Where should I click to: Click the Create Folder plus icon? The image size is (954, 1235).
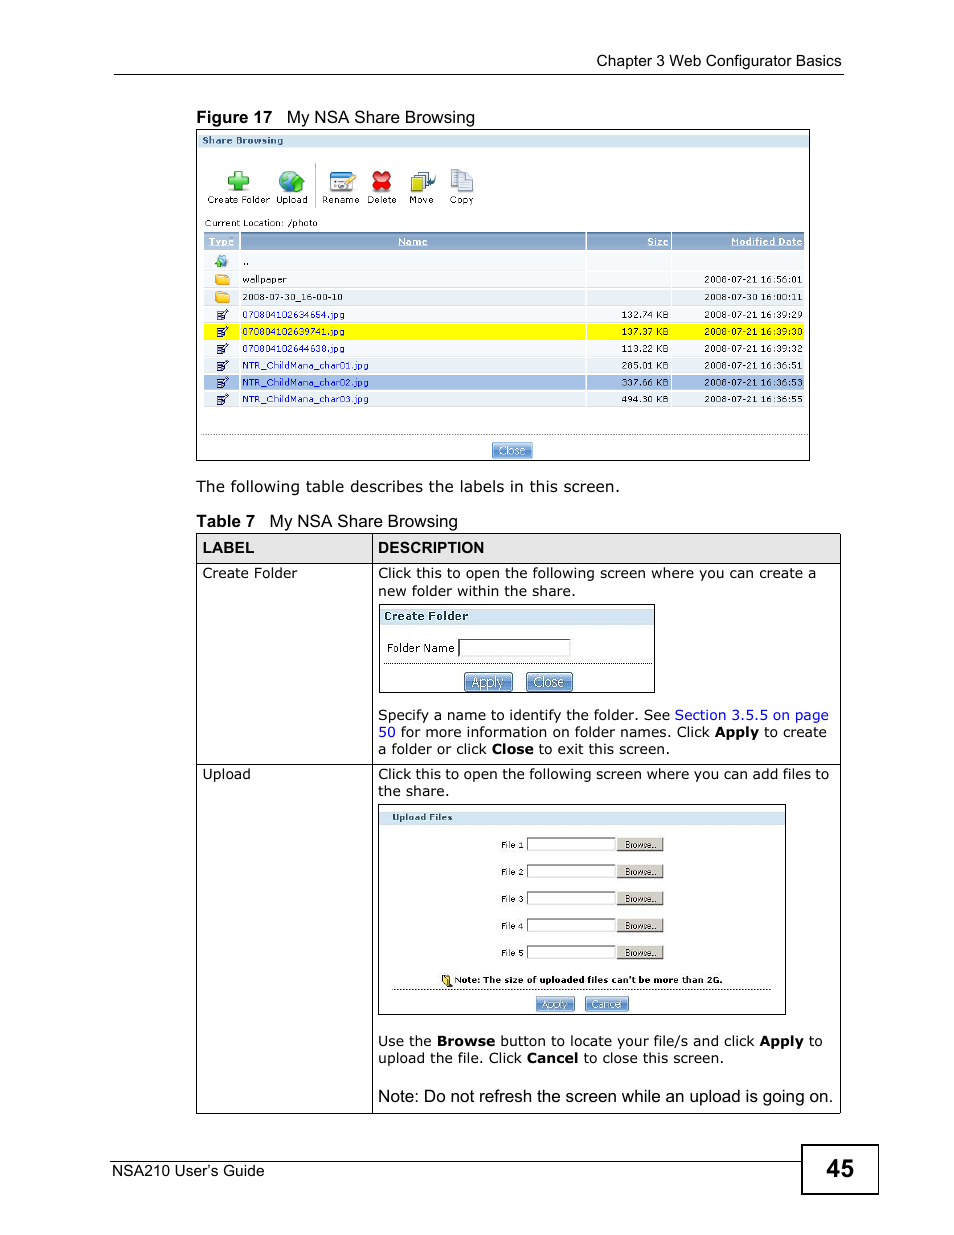point(238,181)
